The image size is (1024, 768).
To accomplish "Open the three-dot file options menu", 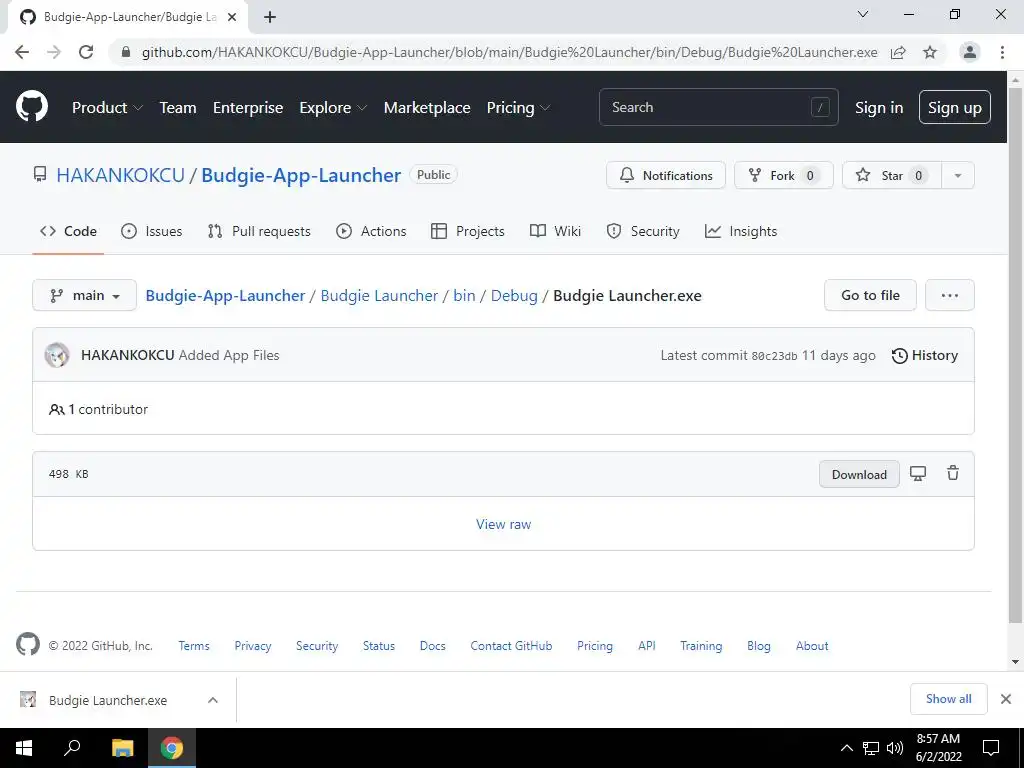I will pos(950,295).
